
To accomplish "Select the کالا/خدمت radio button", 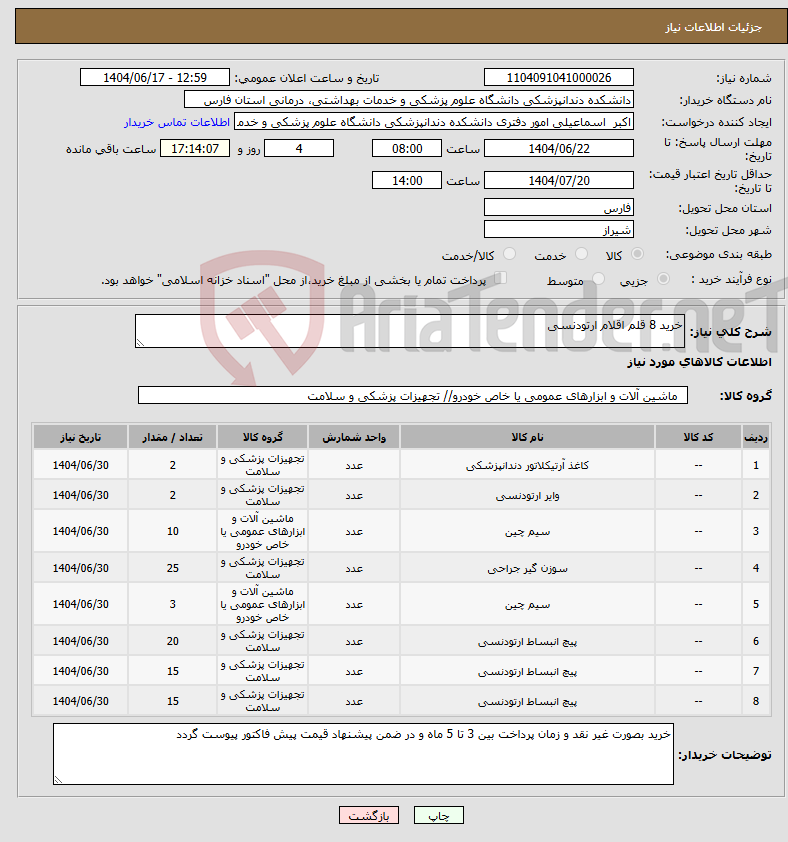I will tap(509, 254).
